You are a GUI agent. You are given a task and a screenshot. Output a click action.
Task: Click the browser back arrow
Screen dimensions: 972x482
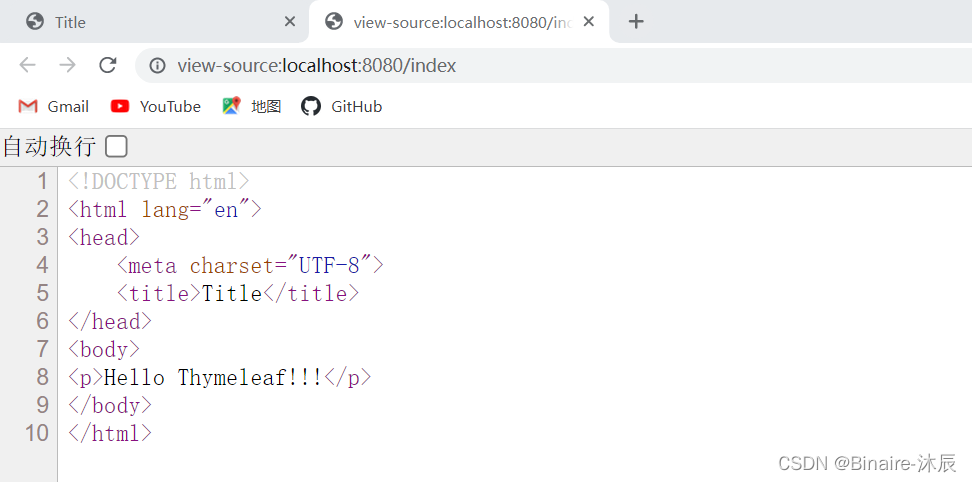(x=27, y=66)
